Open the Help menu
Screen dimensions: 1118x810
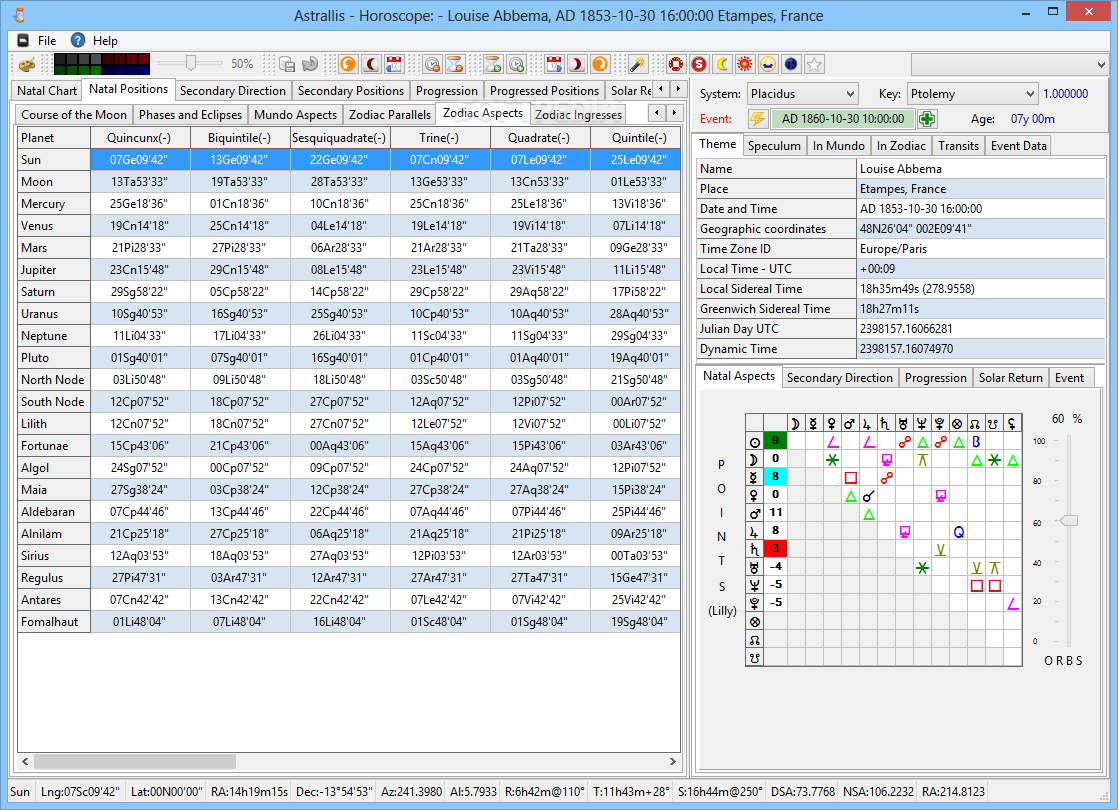(105, 41)
